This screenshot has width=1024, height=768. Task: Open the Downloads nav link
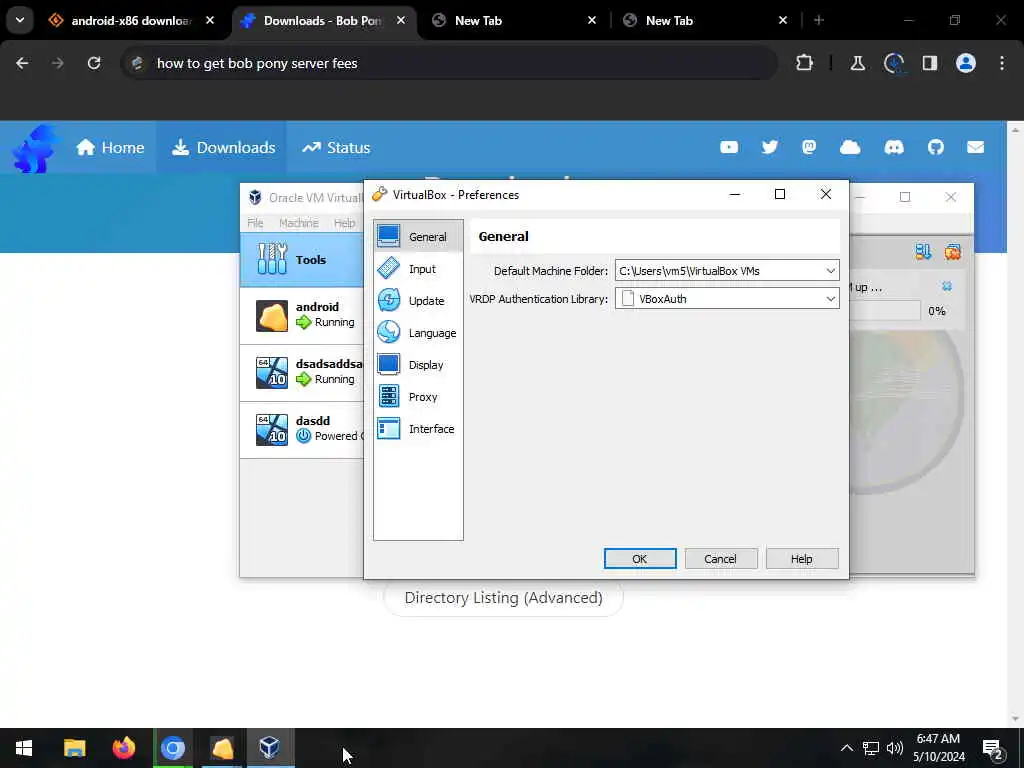point(223,148)
